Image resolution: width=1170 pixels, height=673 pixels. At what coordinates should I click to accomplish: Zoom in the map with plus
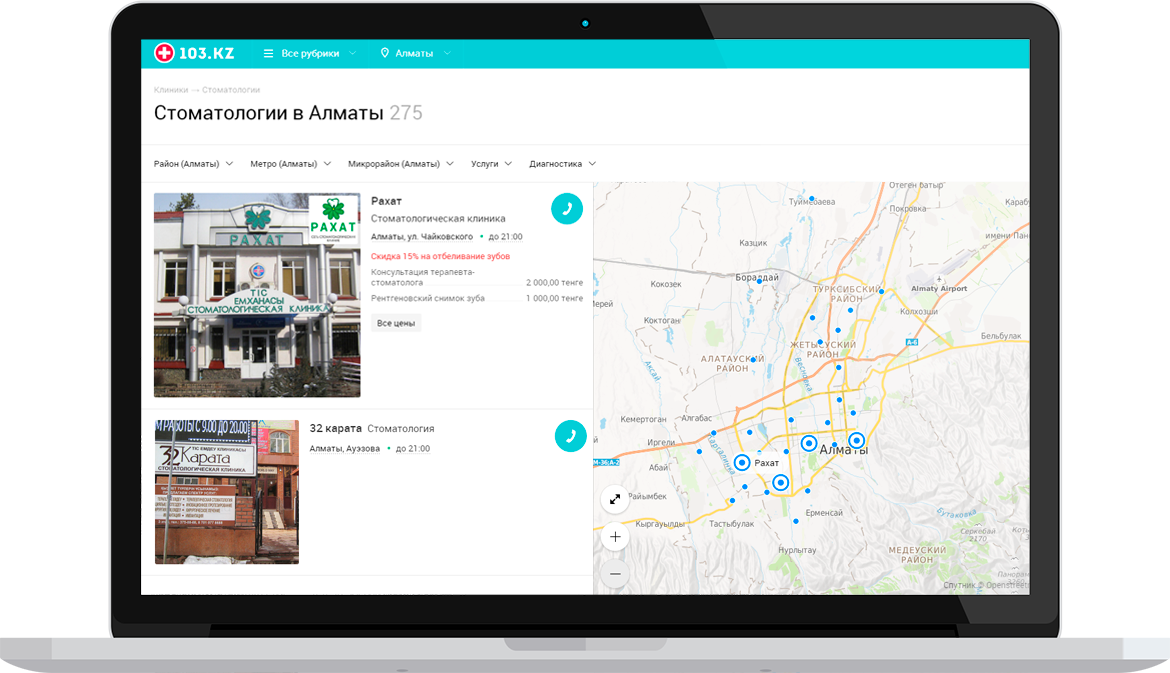(615, 536)
